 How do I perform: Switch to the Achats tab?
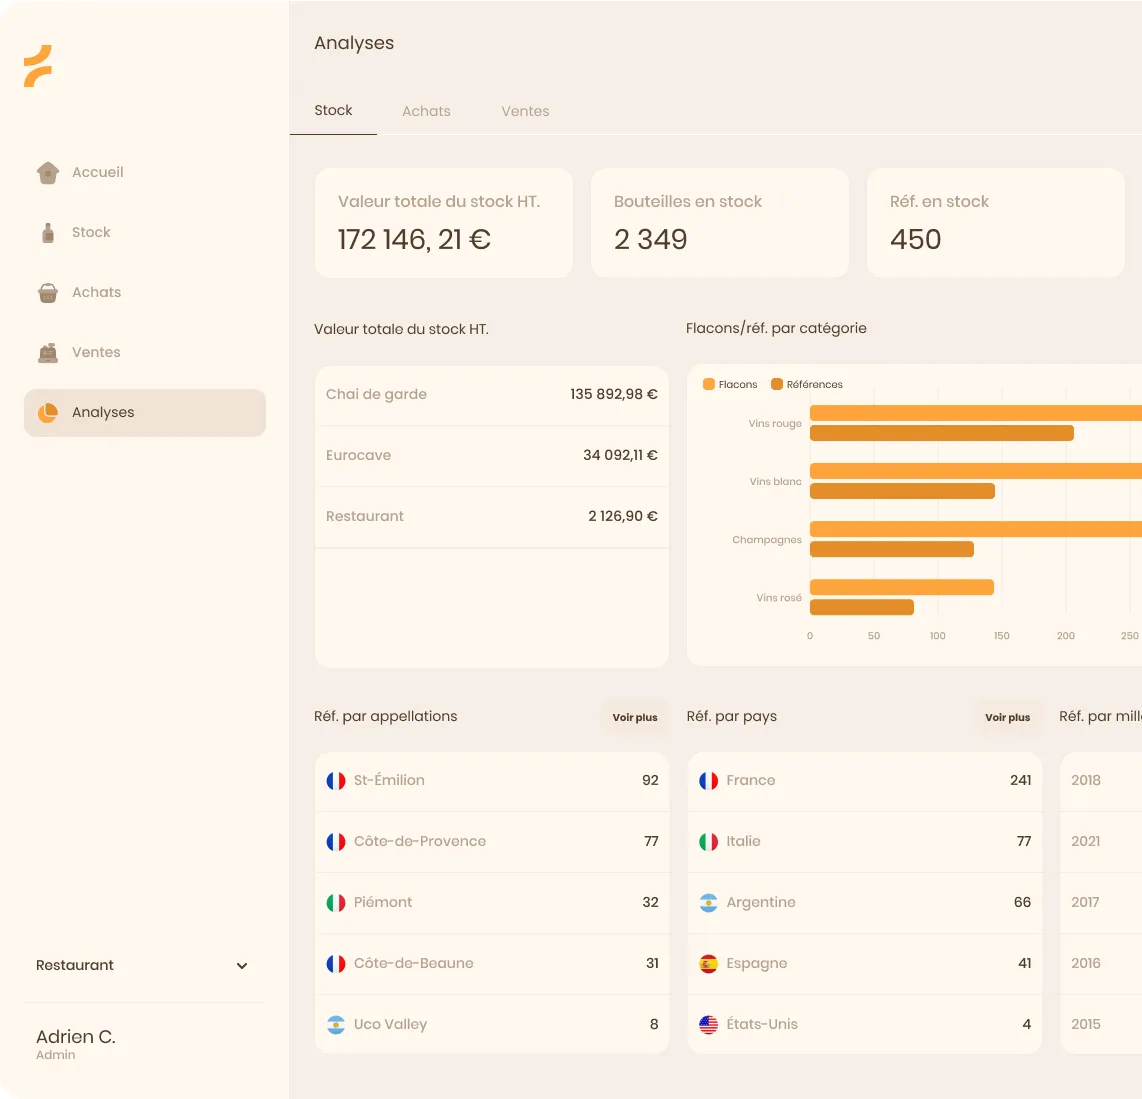point(426,111)
